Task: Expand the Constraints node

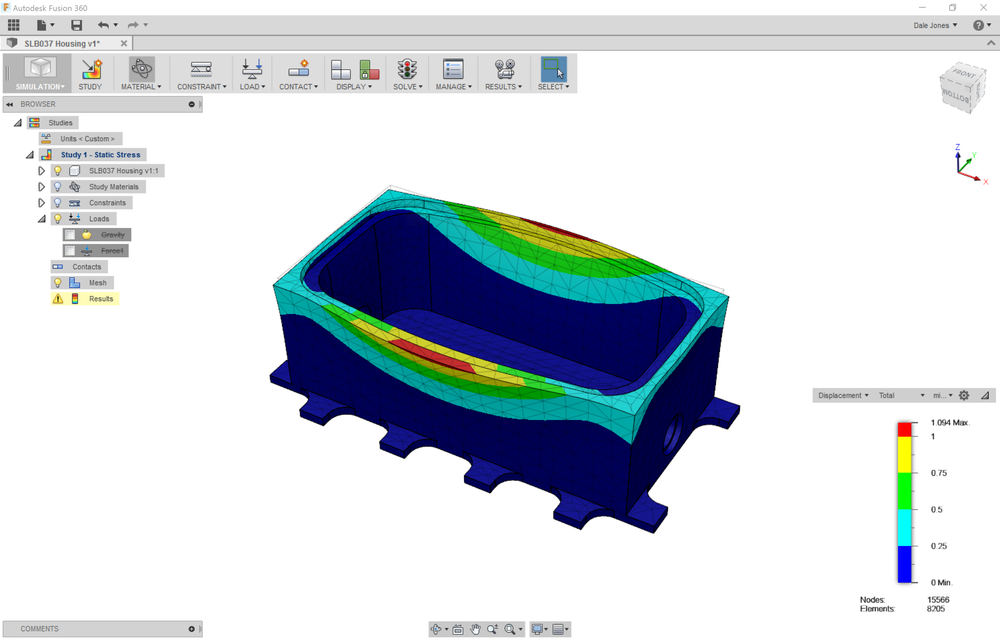Action: [x=41, y=203]
